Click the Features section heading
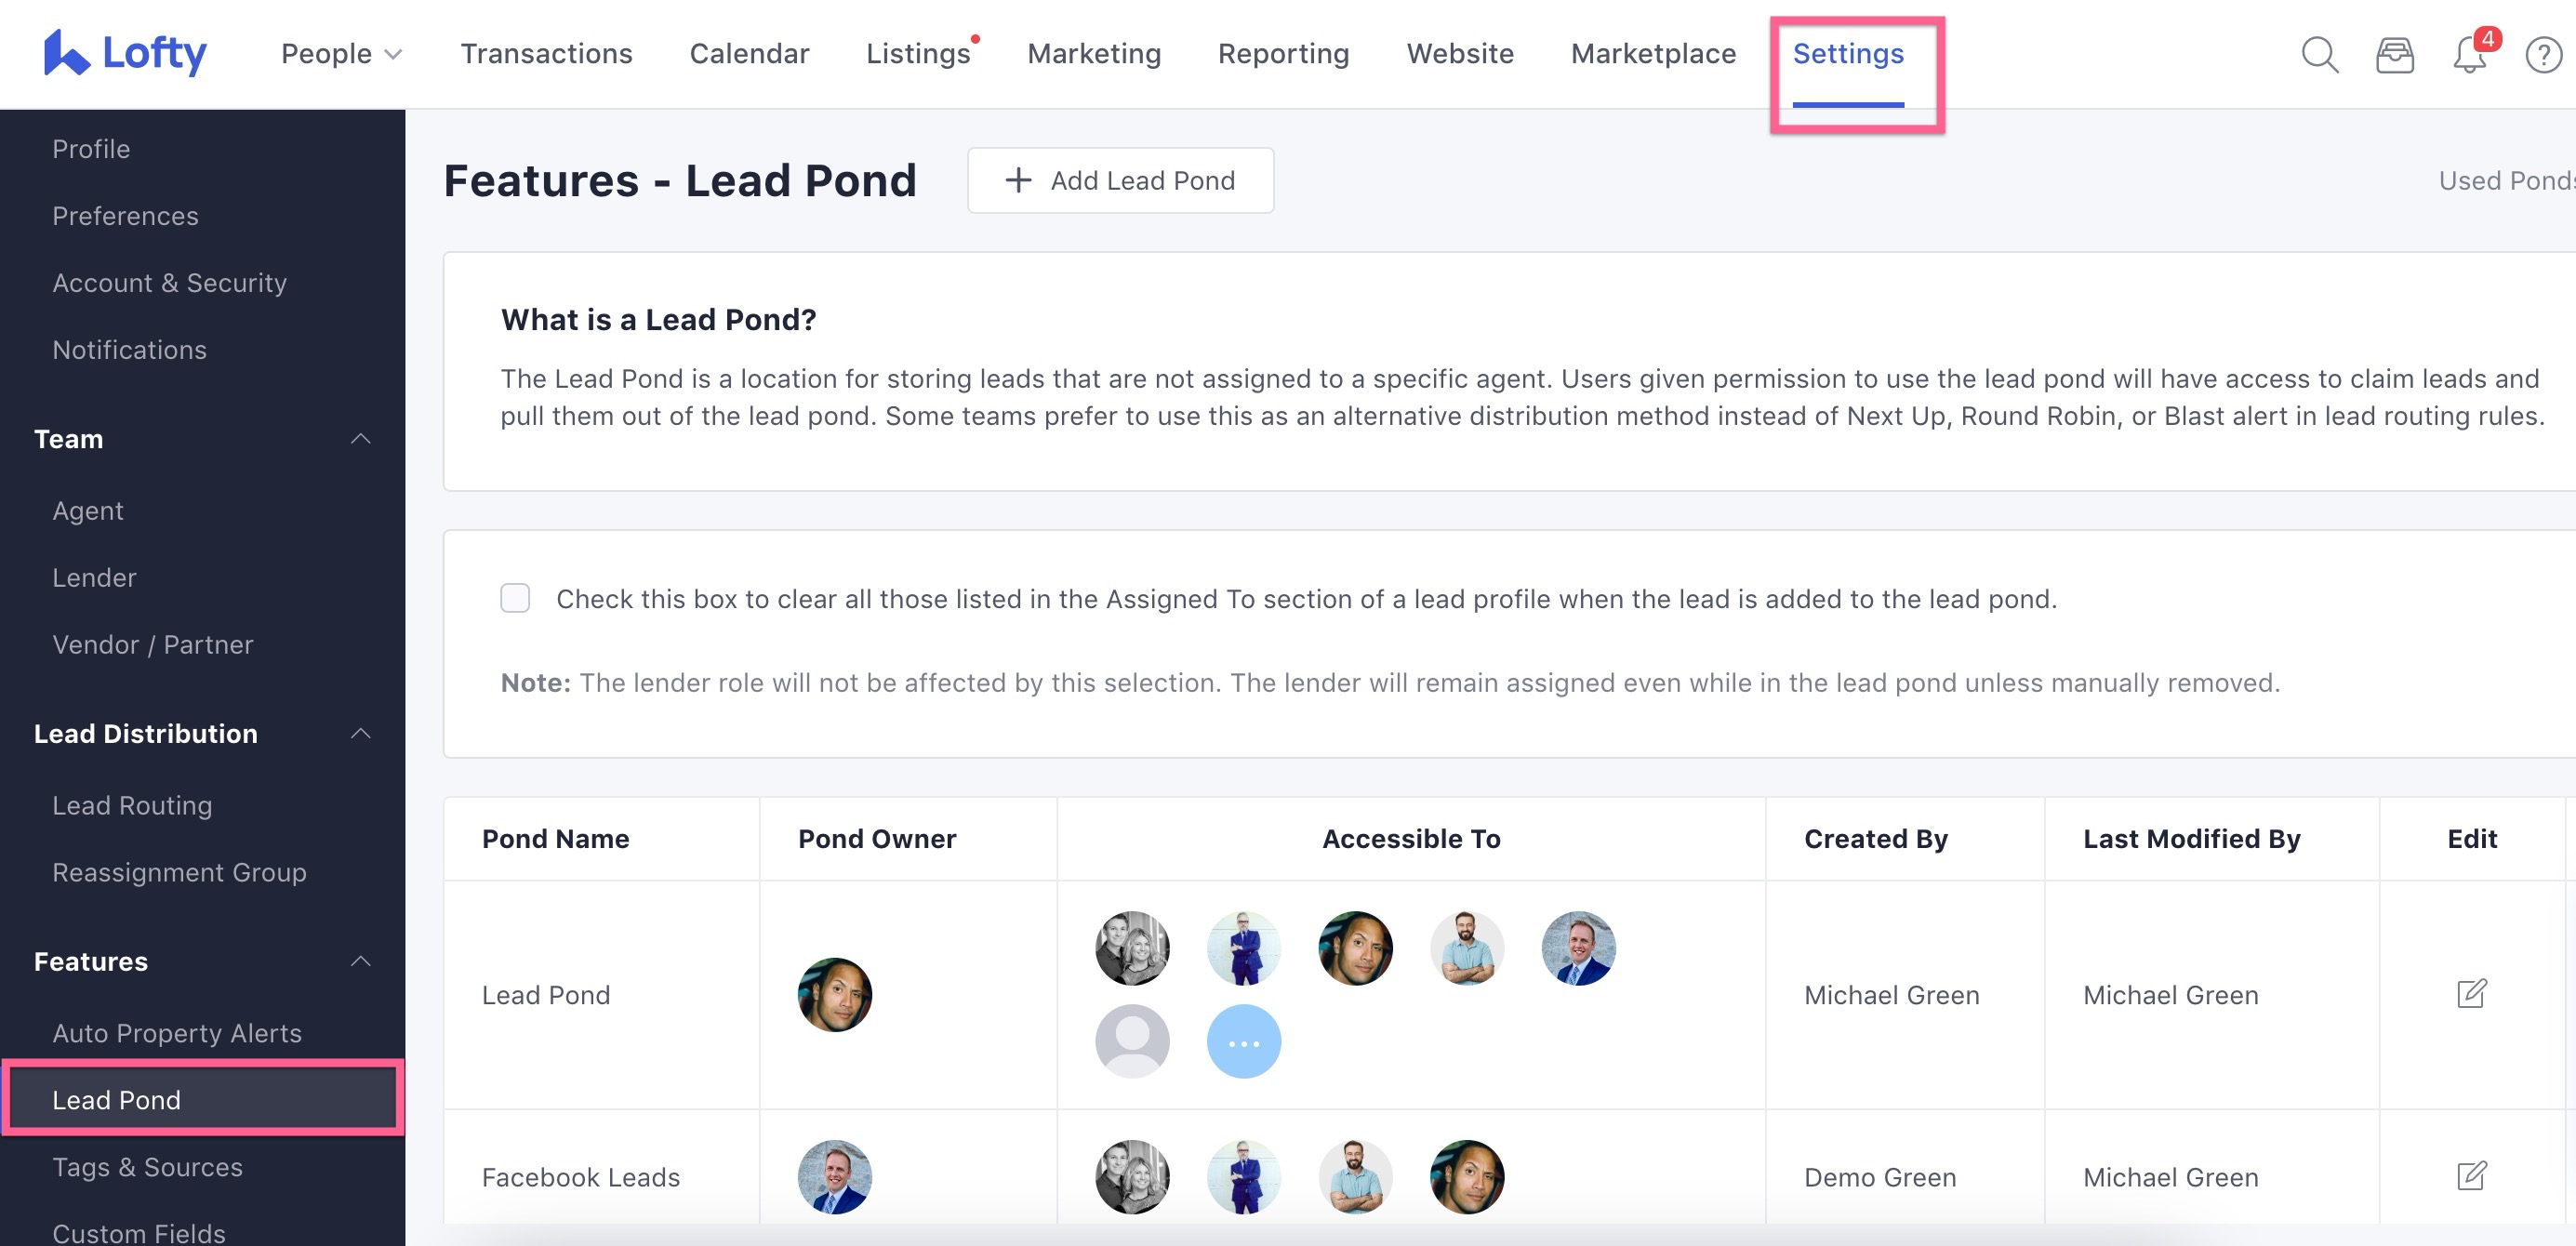The height and width of the screenshot is (1246, 2576). point(90,961)
